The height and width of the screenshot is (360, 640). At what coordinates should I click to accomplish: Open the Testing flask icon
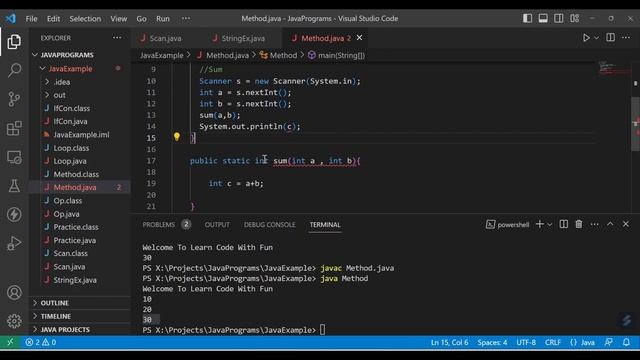14,186
